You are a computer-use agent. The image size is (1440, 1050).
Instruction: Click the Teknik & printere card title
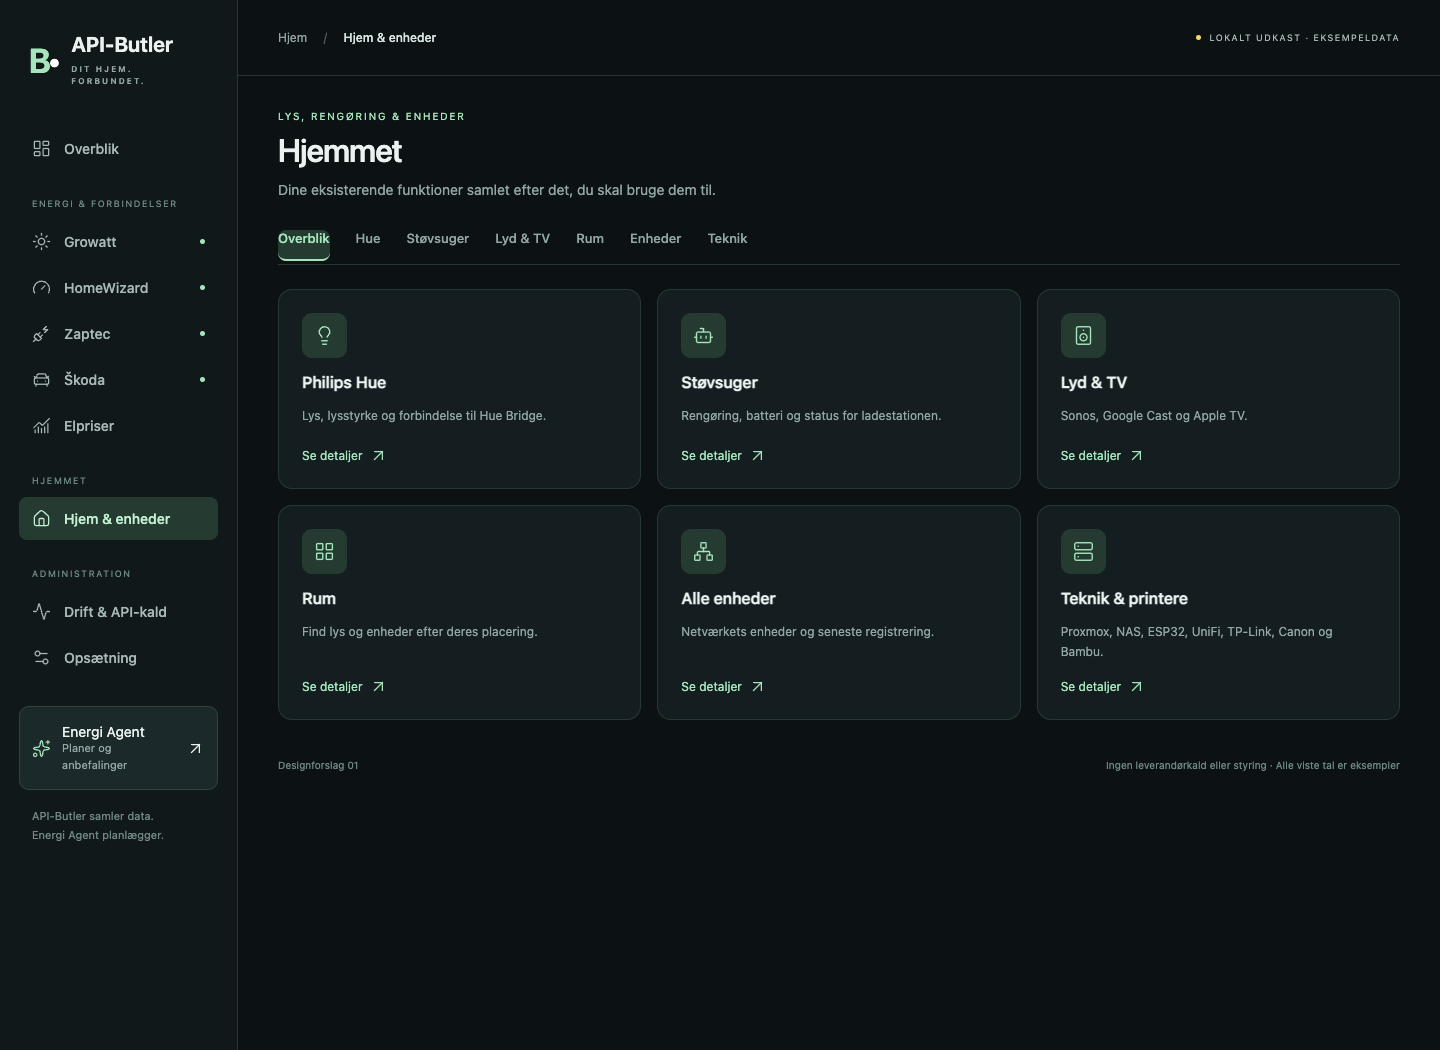(x=1124, y=599)
